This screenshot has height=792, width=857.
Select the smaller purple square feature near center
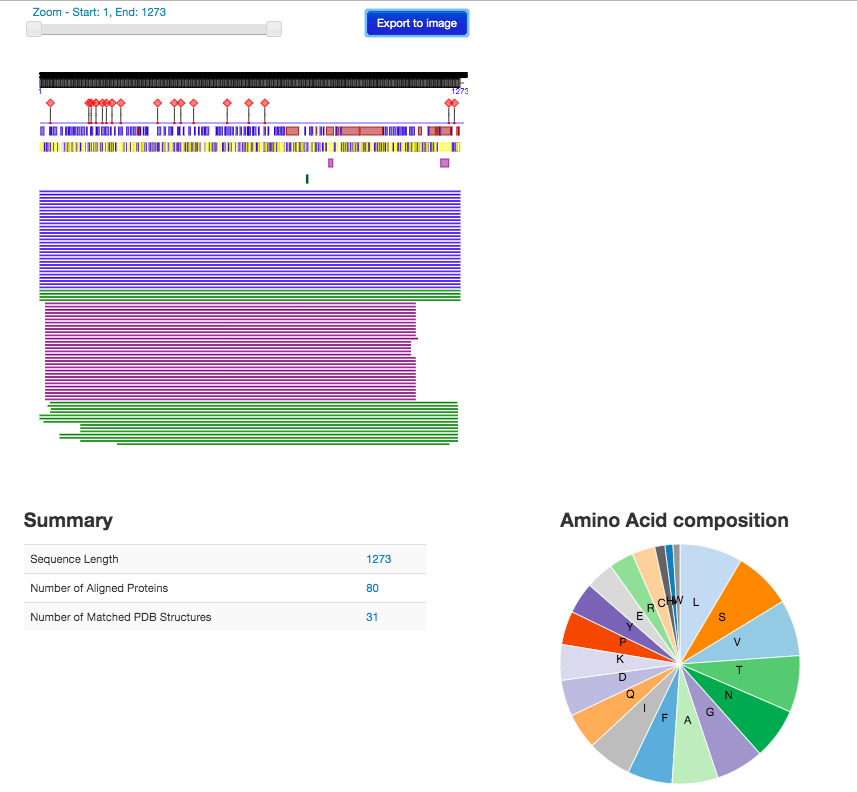330,163
